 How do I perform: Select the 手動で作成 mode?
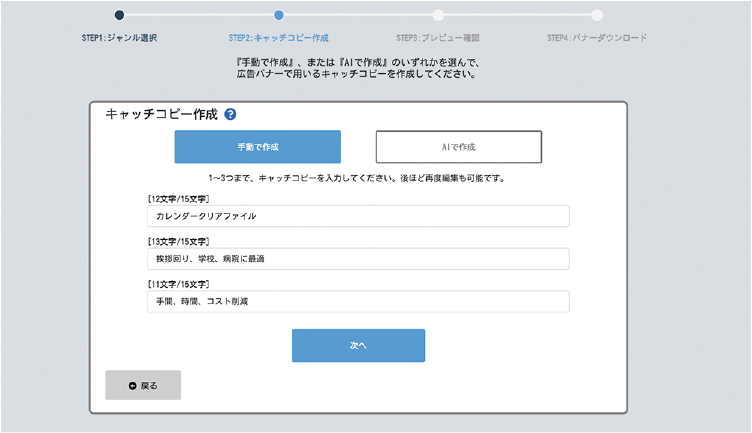coord(257,147)
